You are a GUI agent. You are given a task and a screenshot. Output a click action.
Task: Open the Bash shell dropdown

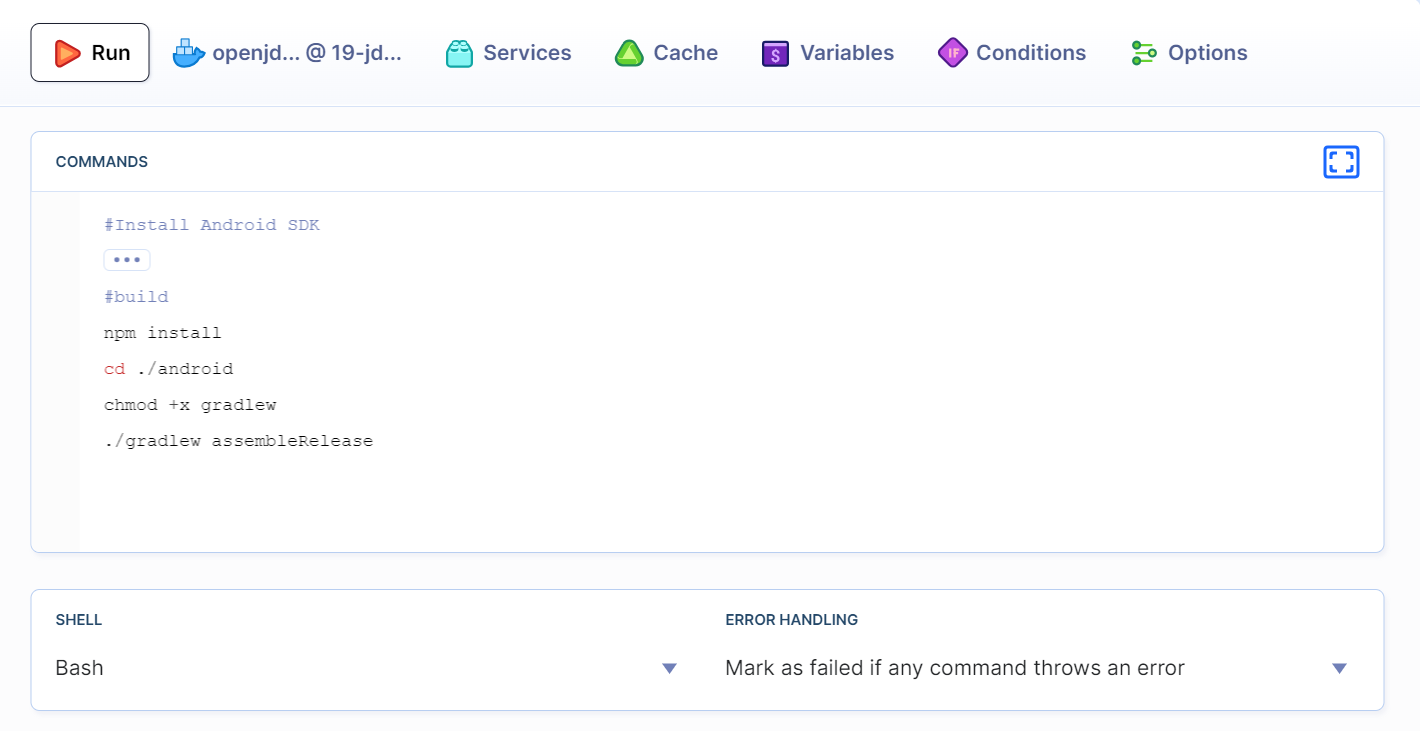pos(368,668)
